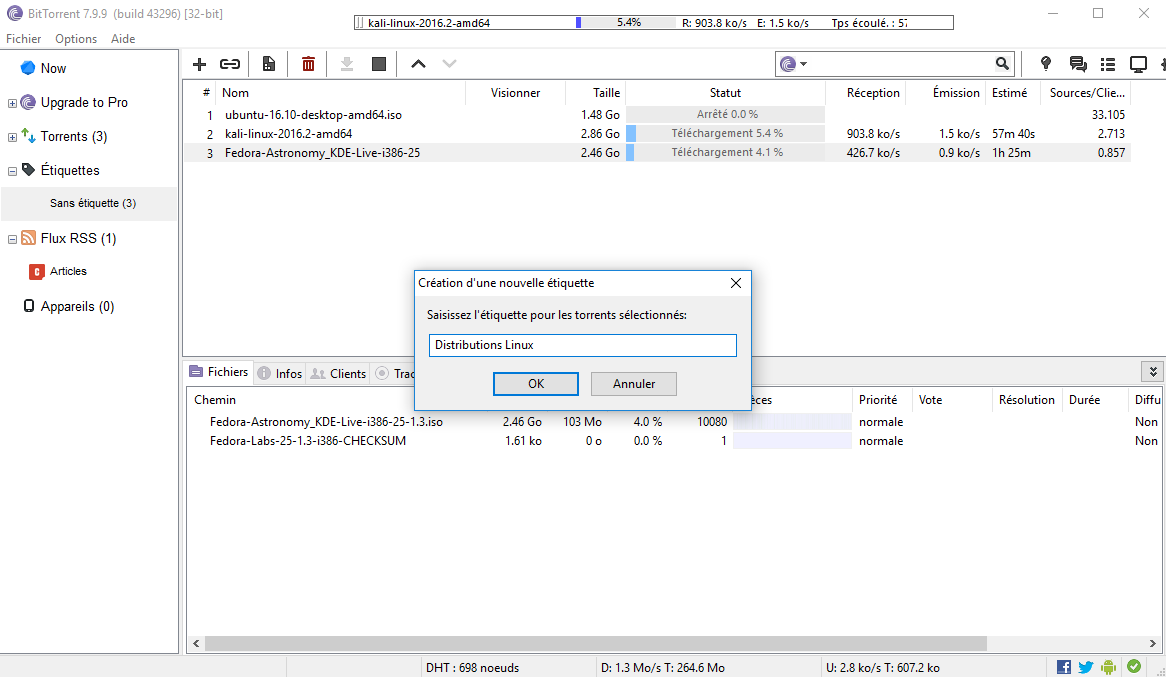
Task: Select Torrents (3) in sidebar
Action: [x=74, y=137]
